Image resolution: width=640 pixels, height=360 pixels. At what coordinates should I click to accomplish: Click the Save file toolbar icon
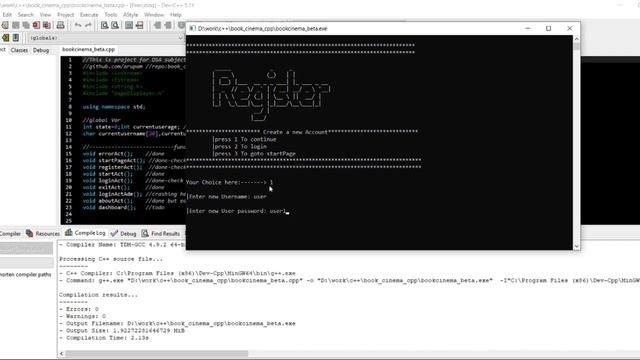(x=16, y=25)
